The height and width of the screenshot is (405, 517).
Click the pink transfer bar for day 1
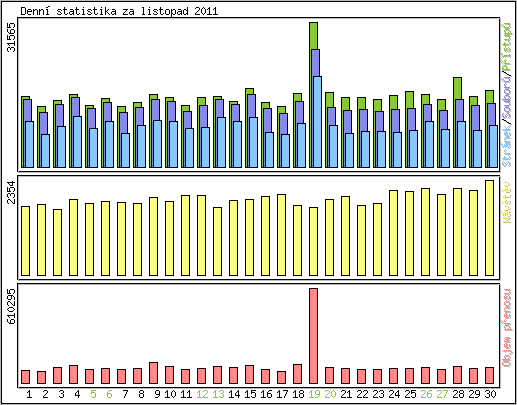coord(25,377)
